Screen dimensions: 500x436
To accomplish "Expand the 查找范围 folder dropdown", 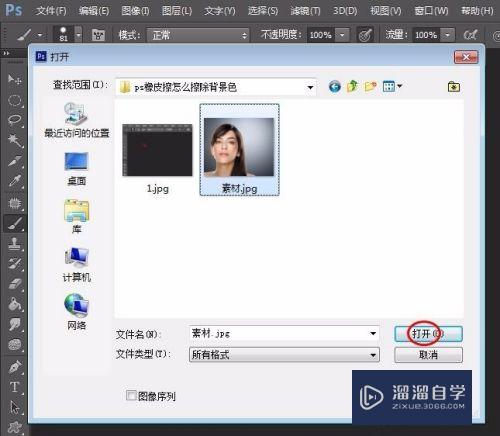I will click(x=310, y=87).
